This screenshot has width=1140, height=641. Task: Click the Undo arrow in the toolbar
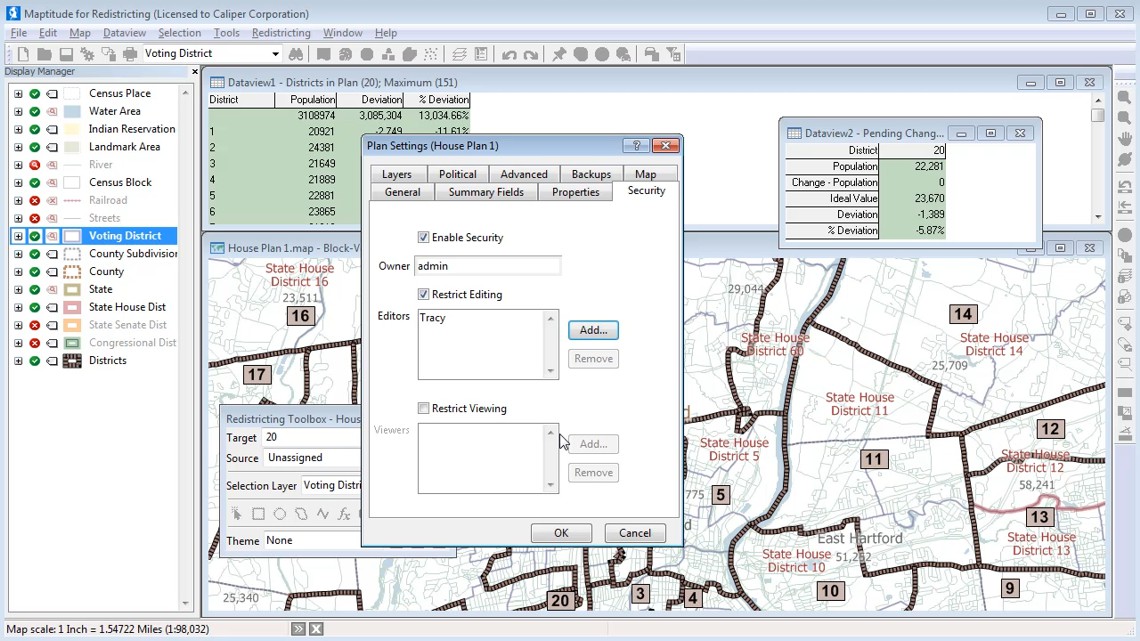click(x=509, y=54)
